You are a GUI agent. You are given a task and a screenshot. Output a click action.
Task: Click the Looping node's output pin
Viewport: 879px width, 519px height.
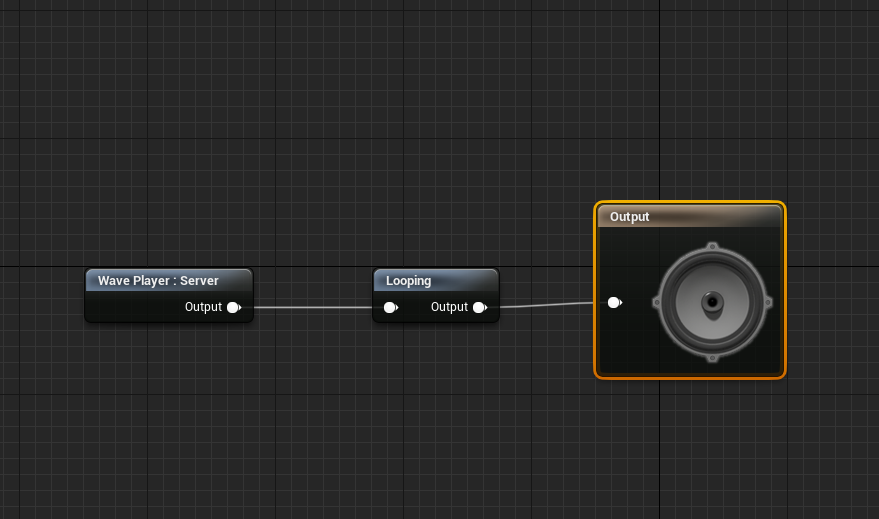coord(480,307)
